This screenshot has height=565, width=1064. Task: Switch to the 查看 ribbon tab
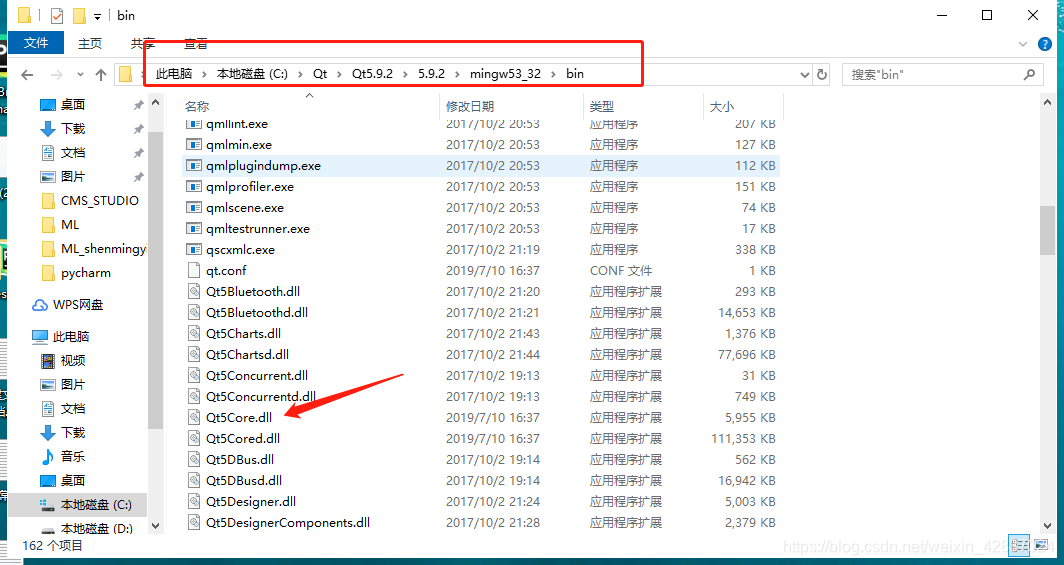(x=195, y=43)
